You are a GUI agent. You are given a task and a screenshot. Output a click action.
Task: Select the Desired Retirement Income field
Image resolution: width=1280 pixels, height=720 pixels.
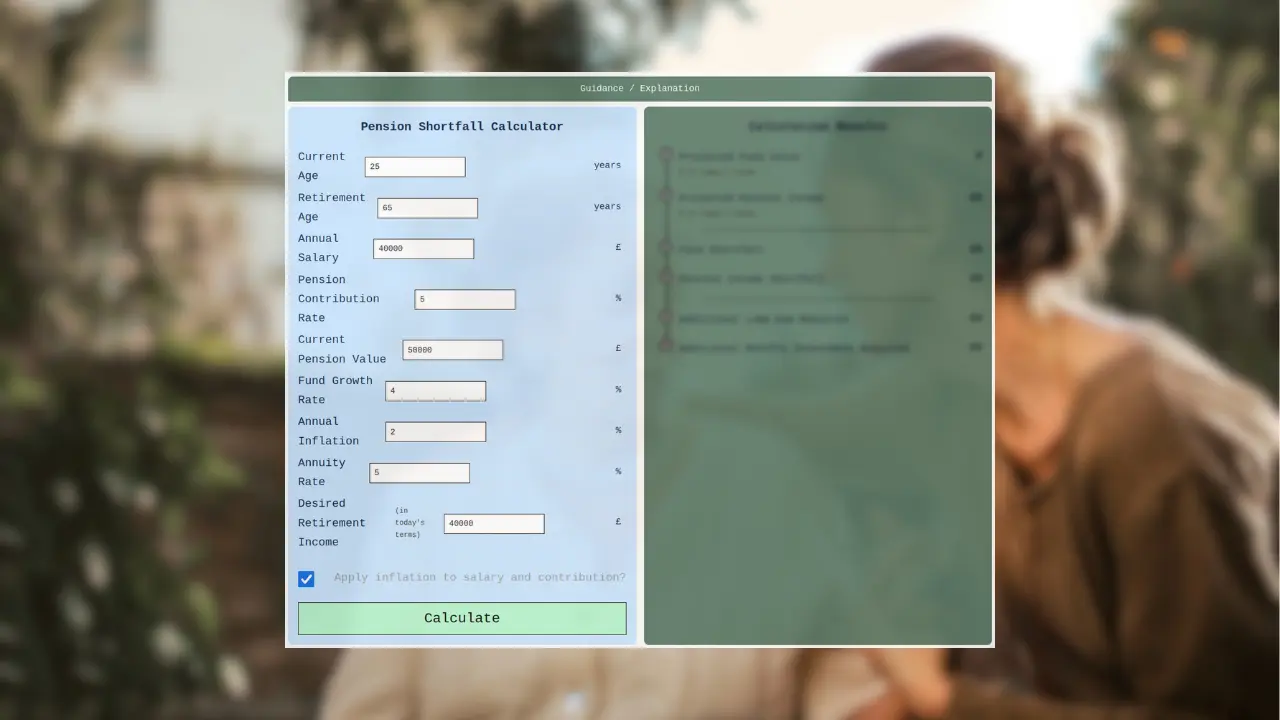494,524
